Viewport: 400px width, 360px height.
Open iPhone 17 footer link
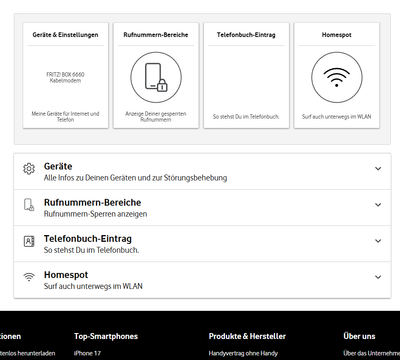(87, 353)
